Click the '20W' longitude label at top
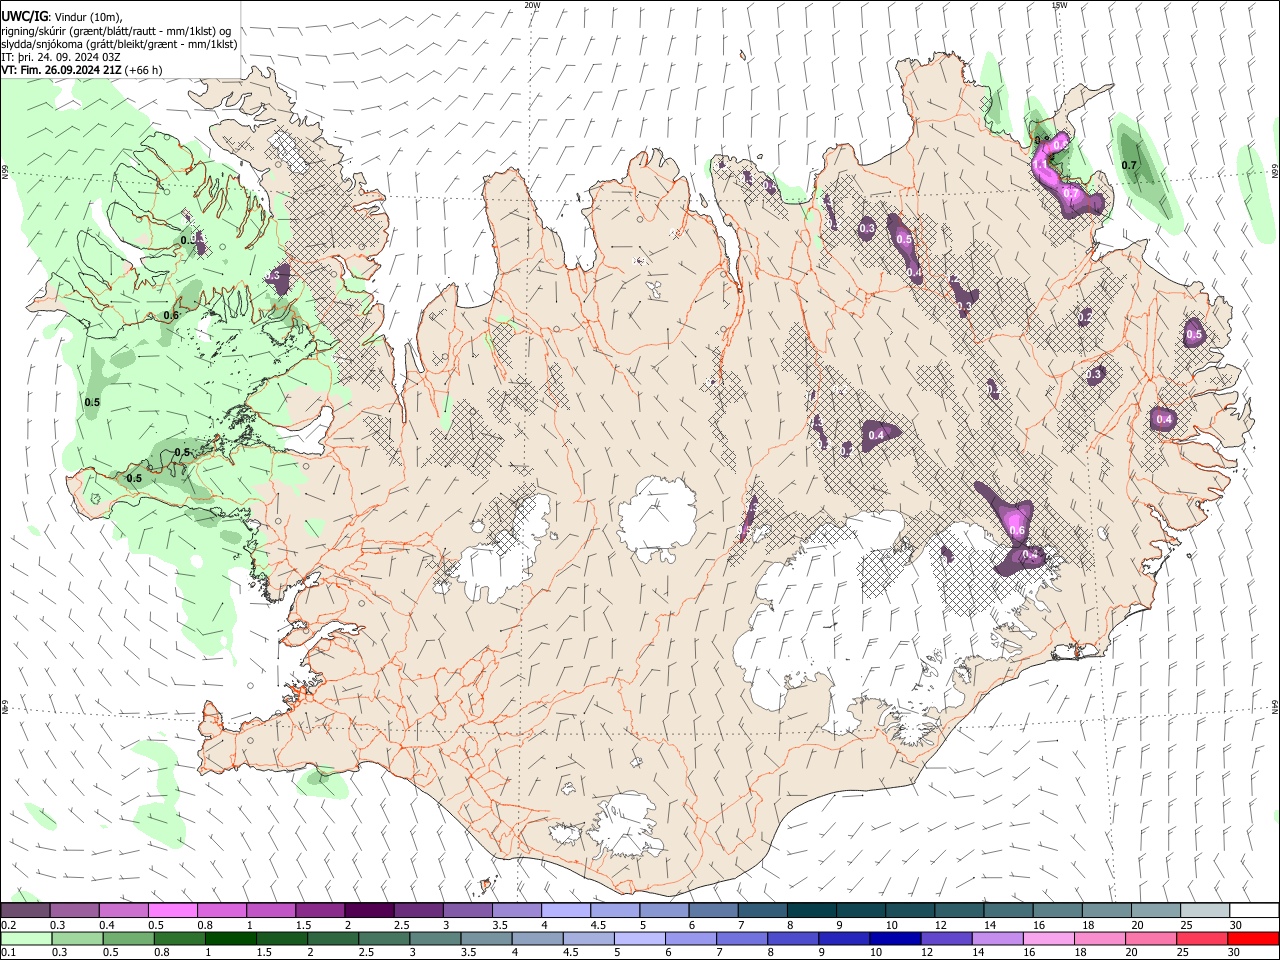This screenshot has height=960, width=1280. coord(532,5)
